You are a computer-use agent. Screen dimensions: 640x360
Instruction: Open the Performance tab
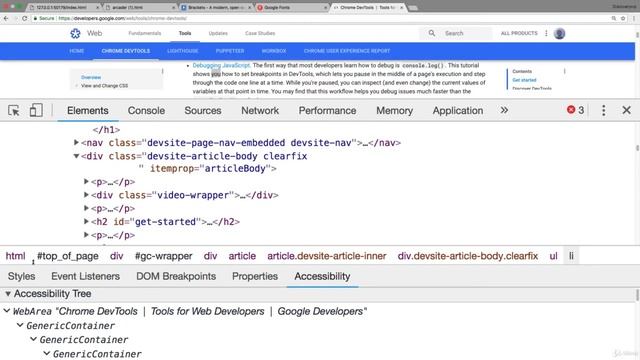(327, 111)
